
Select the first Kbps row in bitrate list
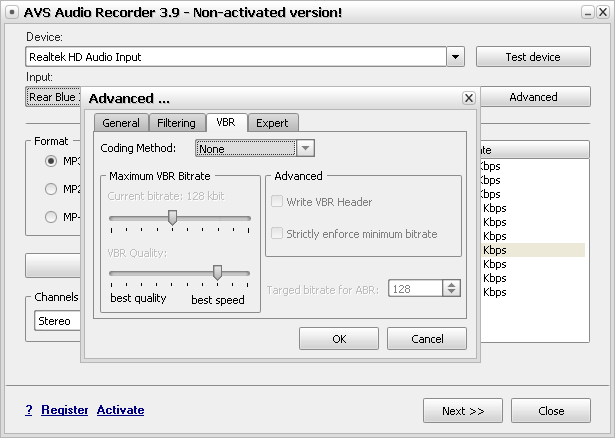[x=533, y=166]
